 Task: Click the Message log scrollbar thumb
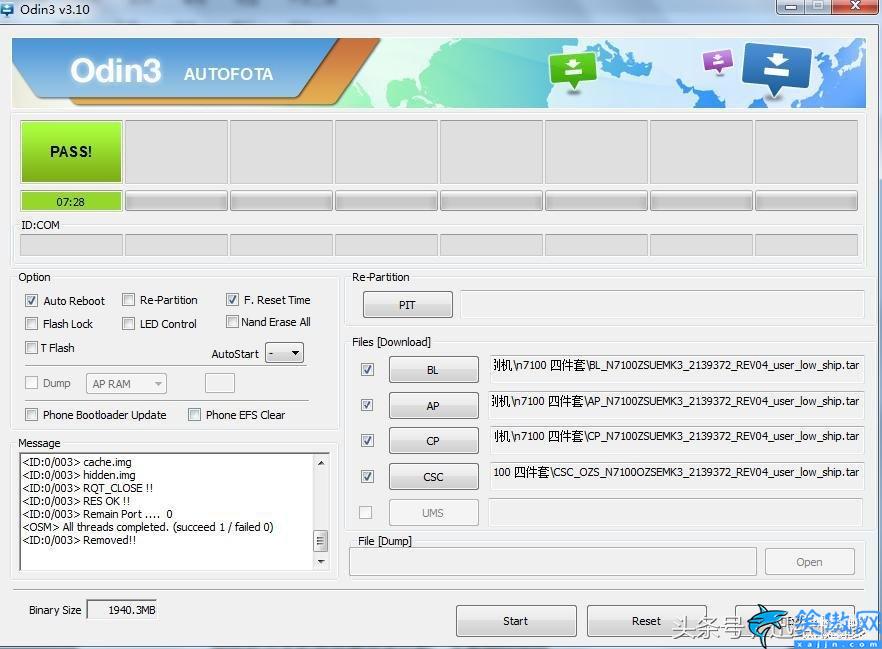pyautogui.click(x=321, y=541)
